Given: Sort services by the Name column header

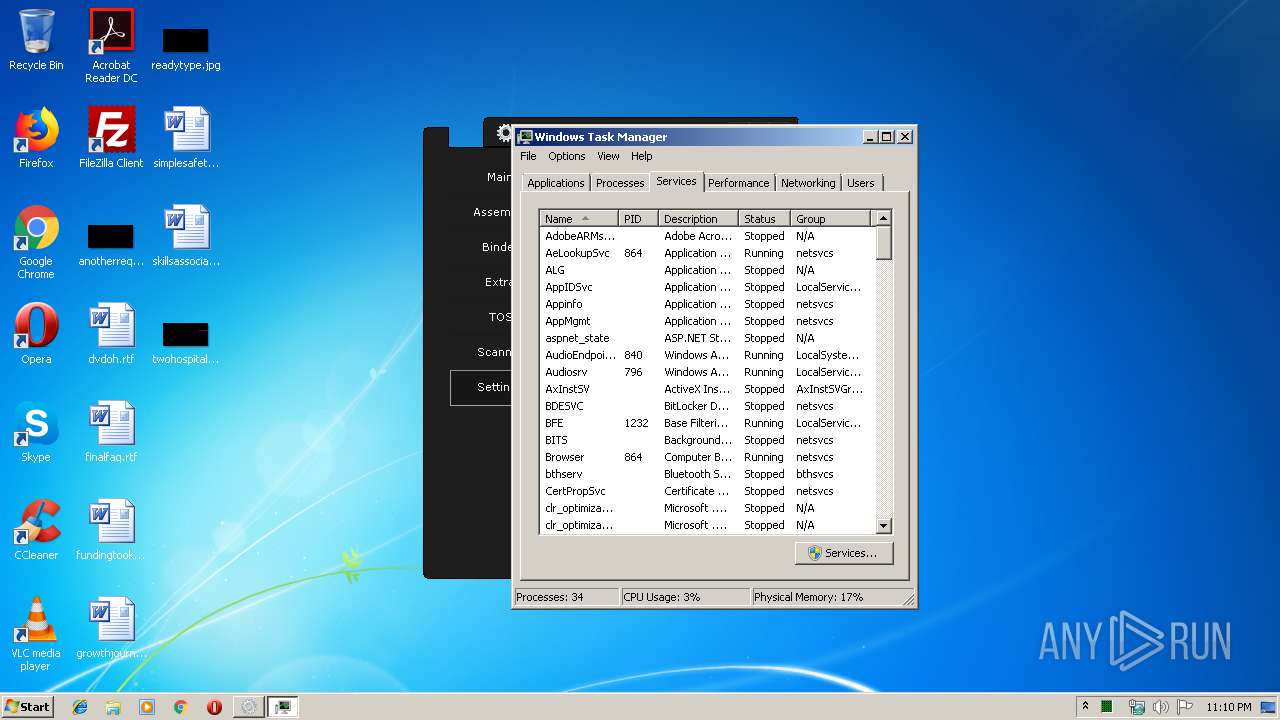Looking at the screenshot, I should click(577, 219).
